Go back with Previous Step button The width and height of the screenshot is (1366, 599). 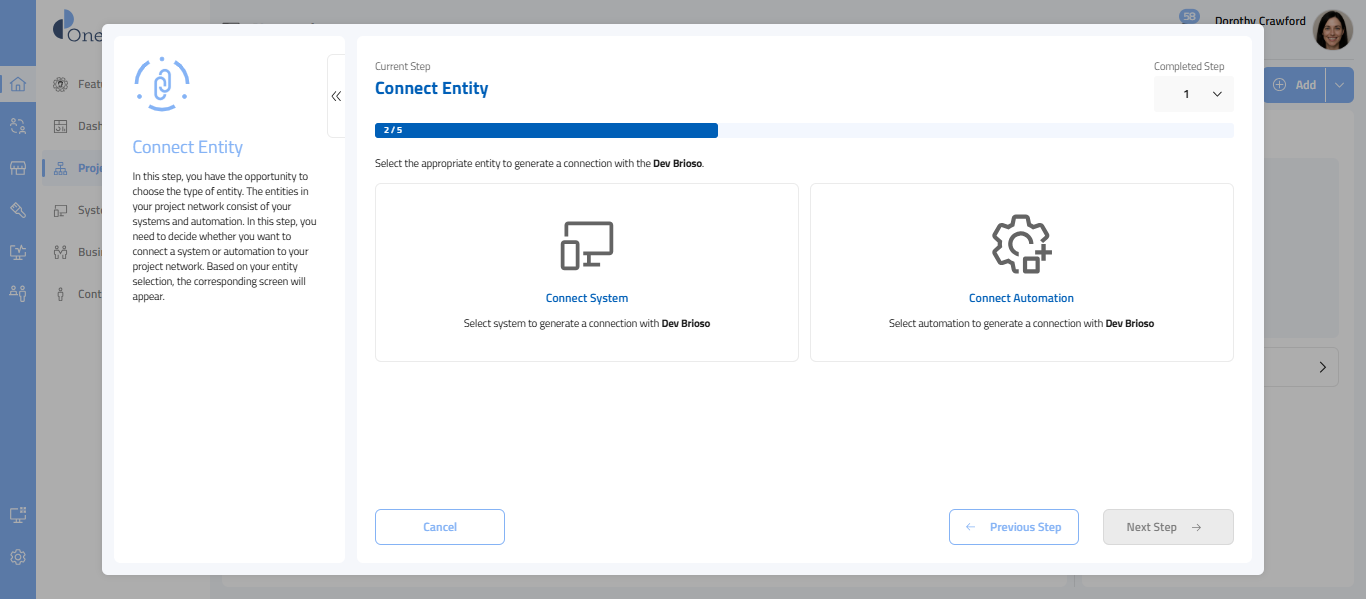click(x=1013, y=527)
